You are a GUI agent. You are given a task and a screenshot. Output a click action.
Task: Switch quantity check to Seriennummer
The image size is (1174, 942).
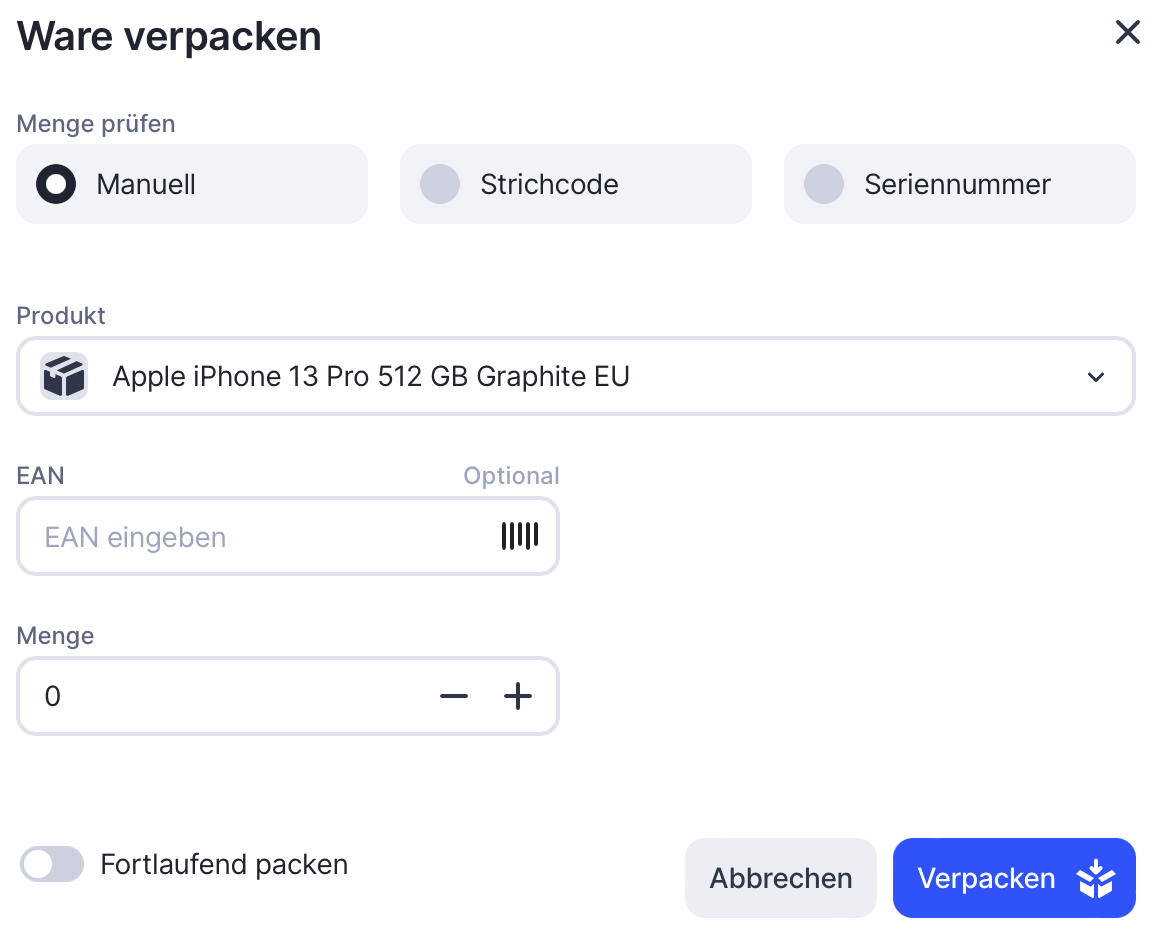click(x=825, y=184)
